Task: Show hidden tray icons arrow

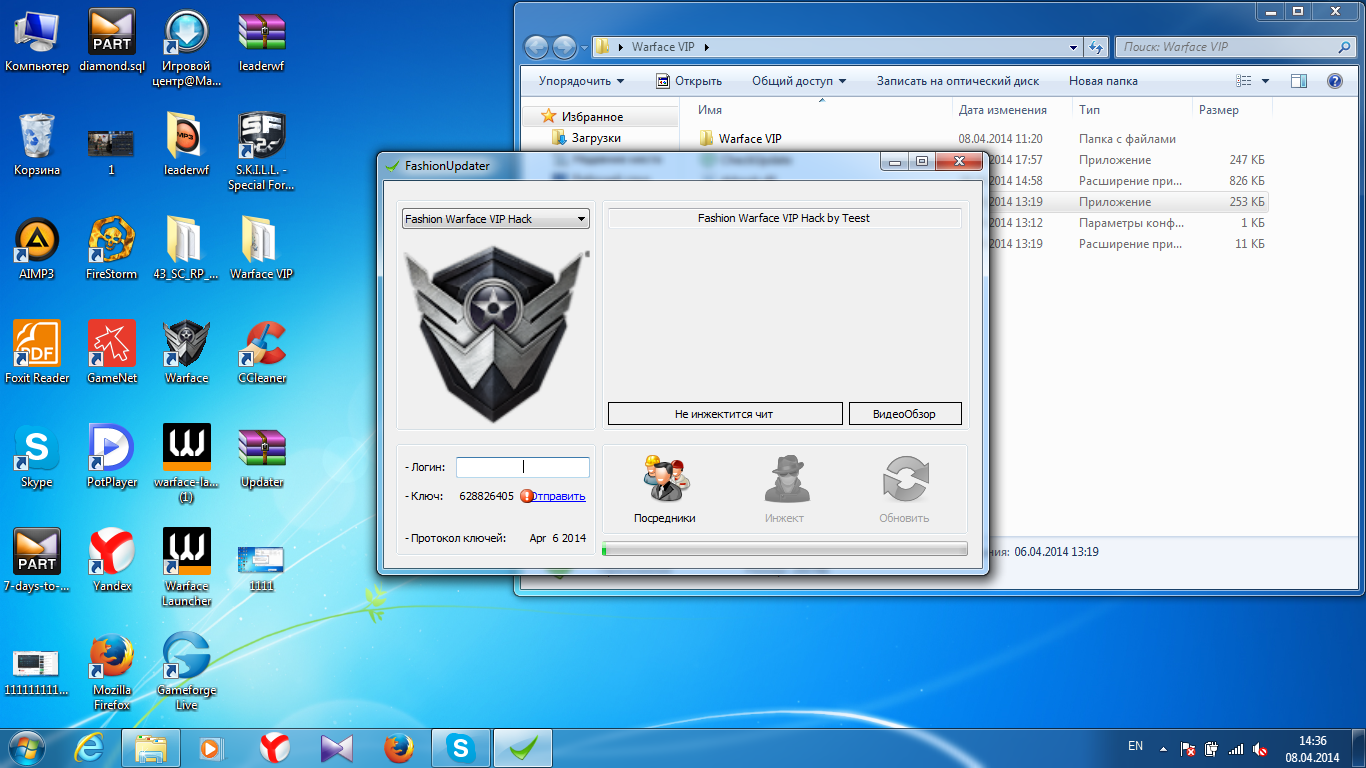Action: point(1163,747)
